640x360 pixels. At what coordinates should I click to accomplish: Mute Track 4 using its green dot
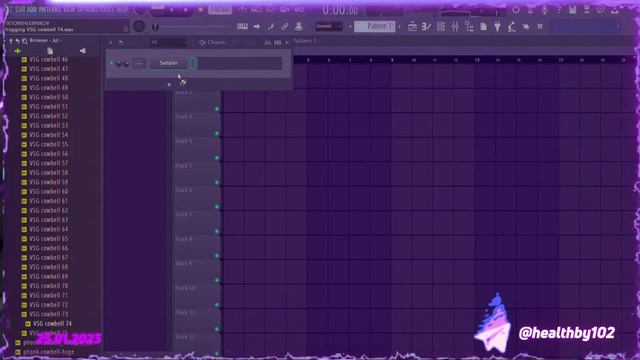pos(217,158)
